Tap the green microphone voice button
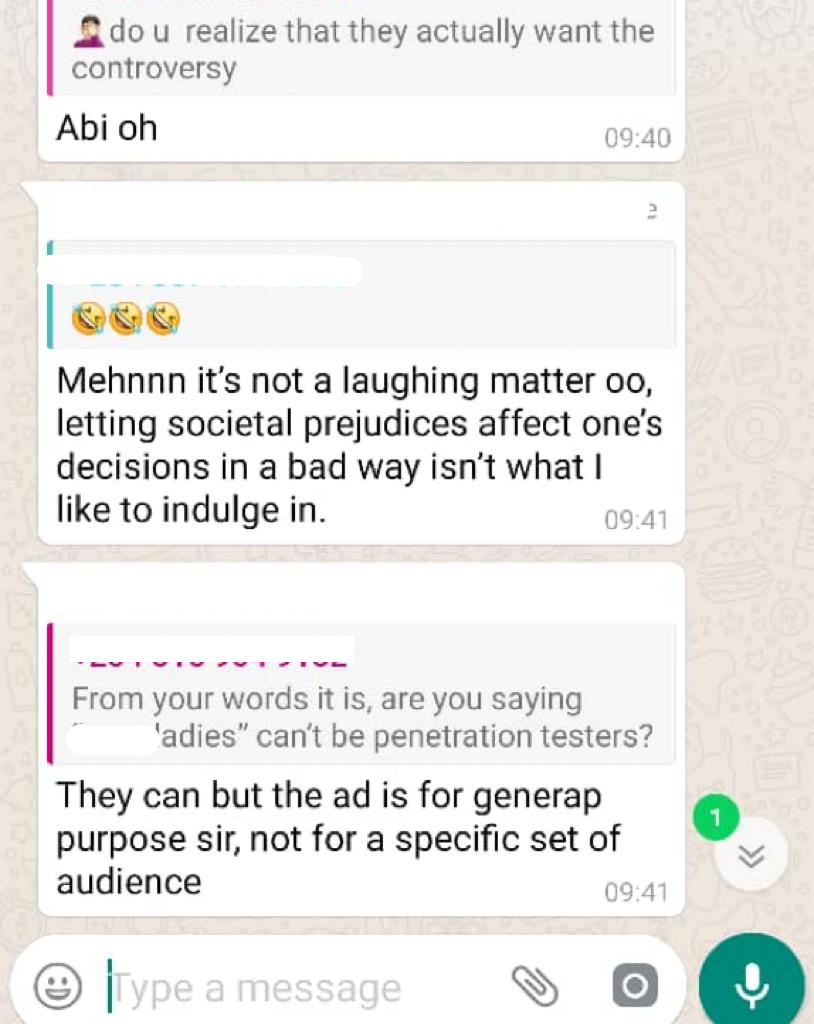Screen dimensions: 814x1024 click(x=752, y=985)
